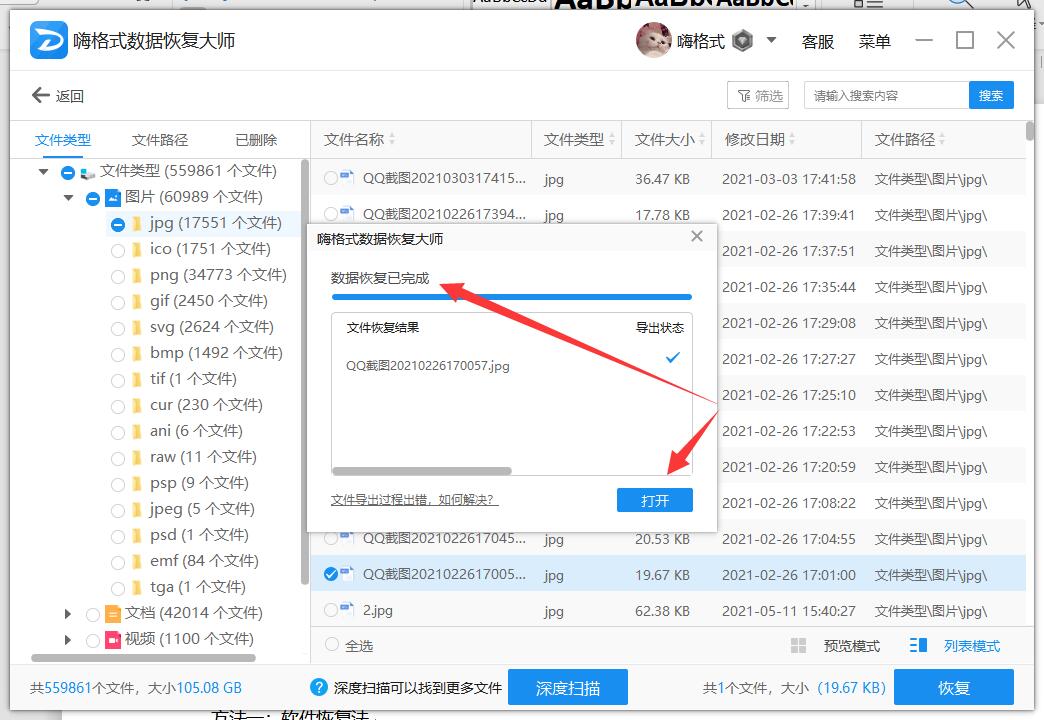Click the 文档 category document icon
Screen dimensions: 1044x720
pos(113,613)
